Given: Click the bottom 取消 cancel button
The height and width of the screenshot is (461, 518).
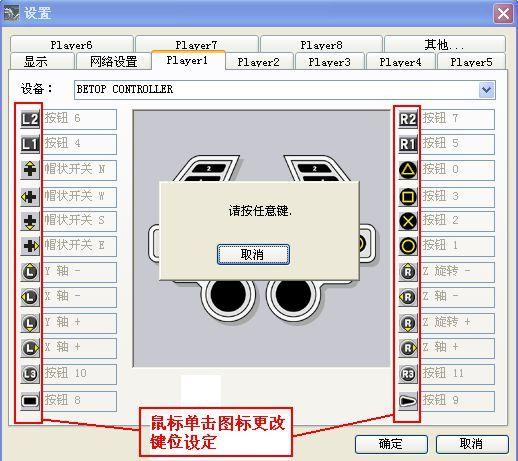Looking at the screenshot, I should tap(472, 444).
